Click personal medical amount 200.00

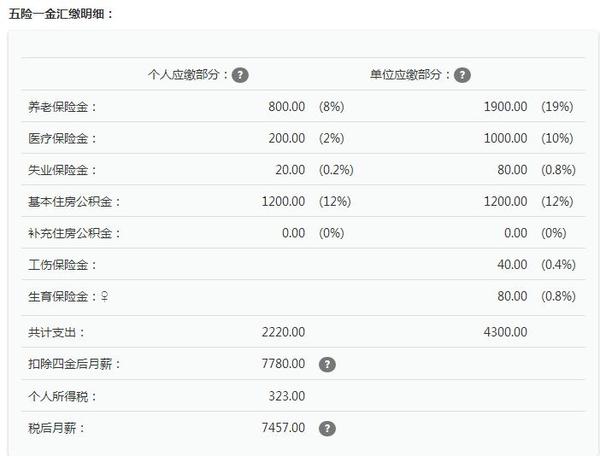[287, 138]
